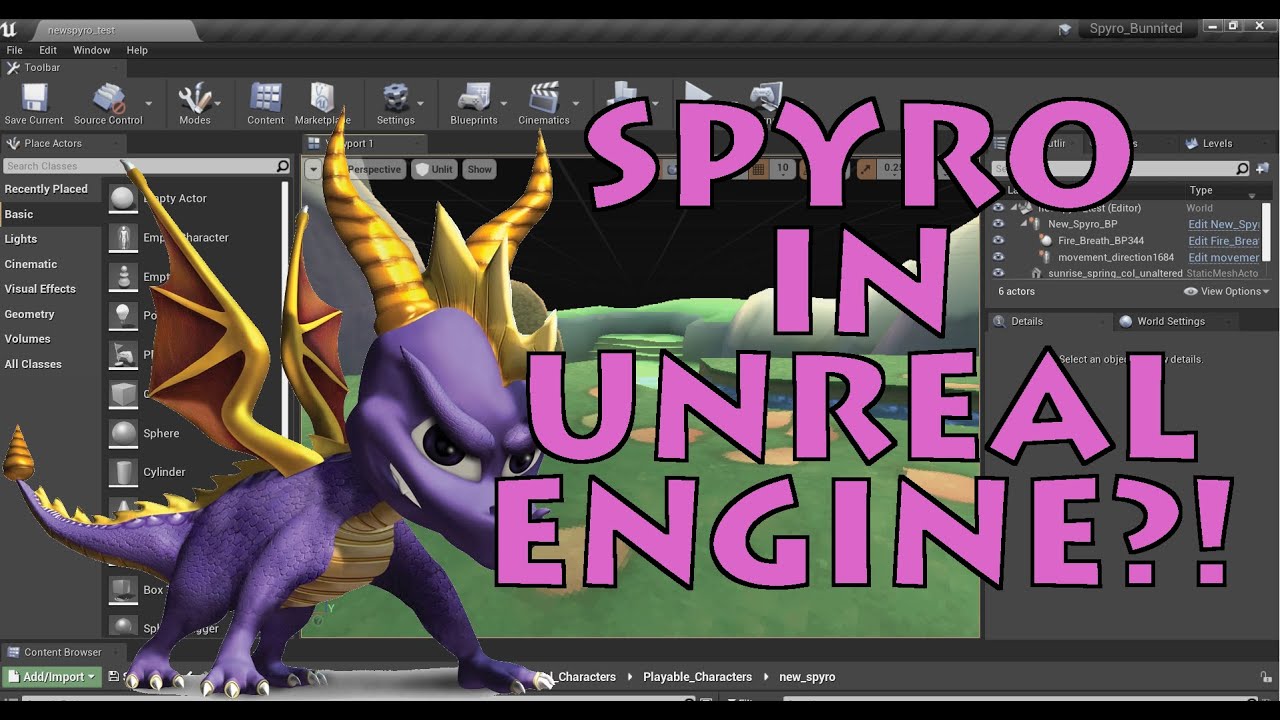
Task: Click the add folder icon in outliner
Action: [x=1262, y=169]
